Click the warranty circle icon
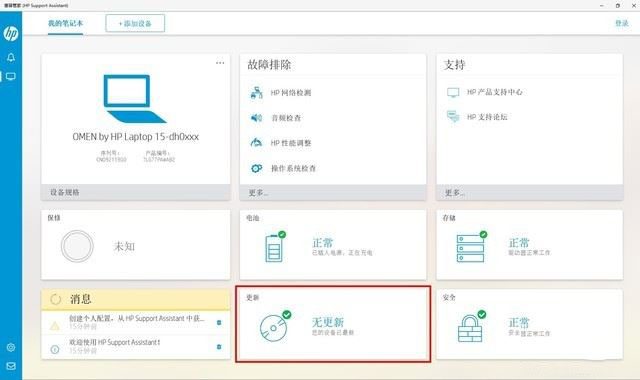640x380 pixels. [77, 246]
